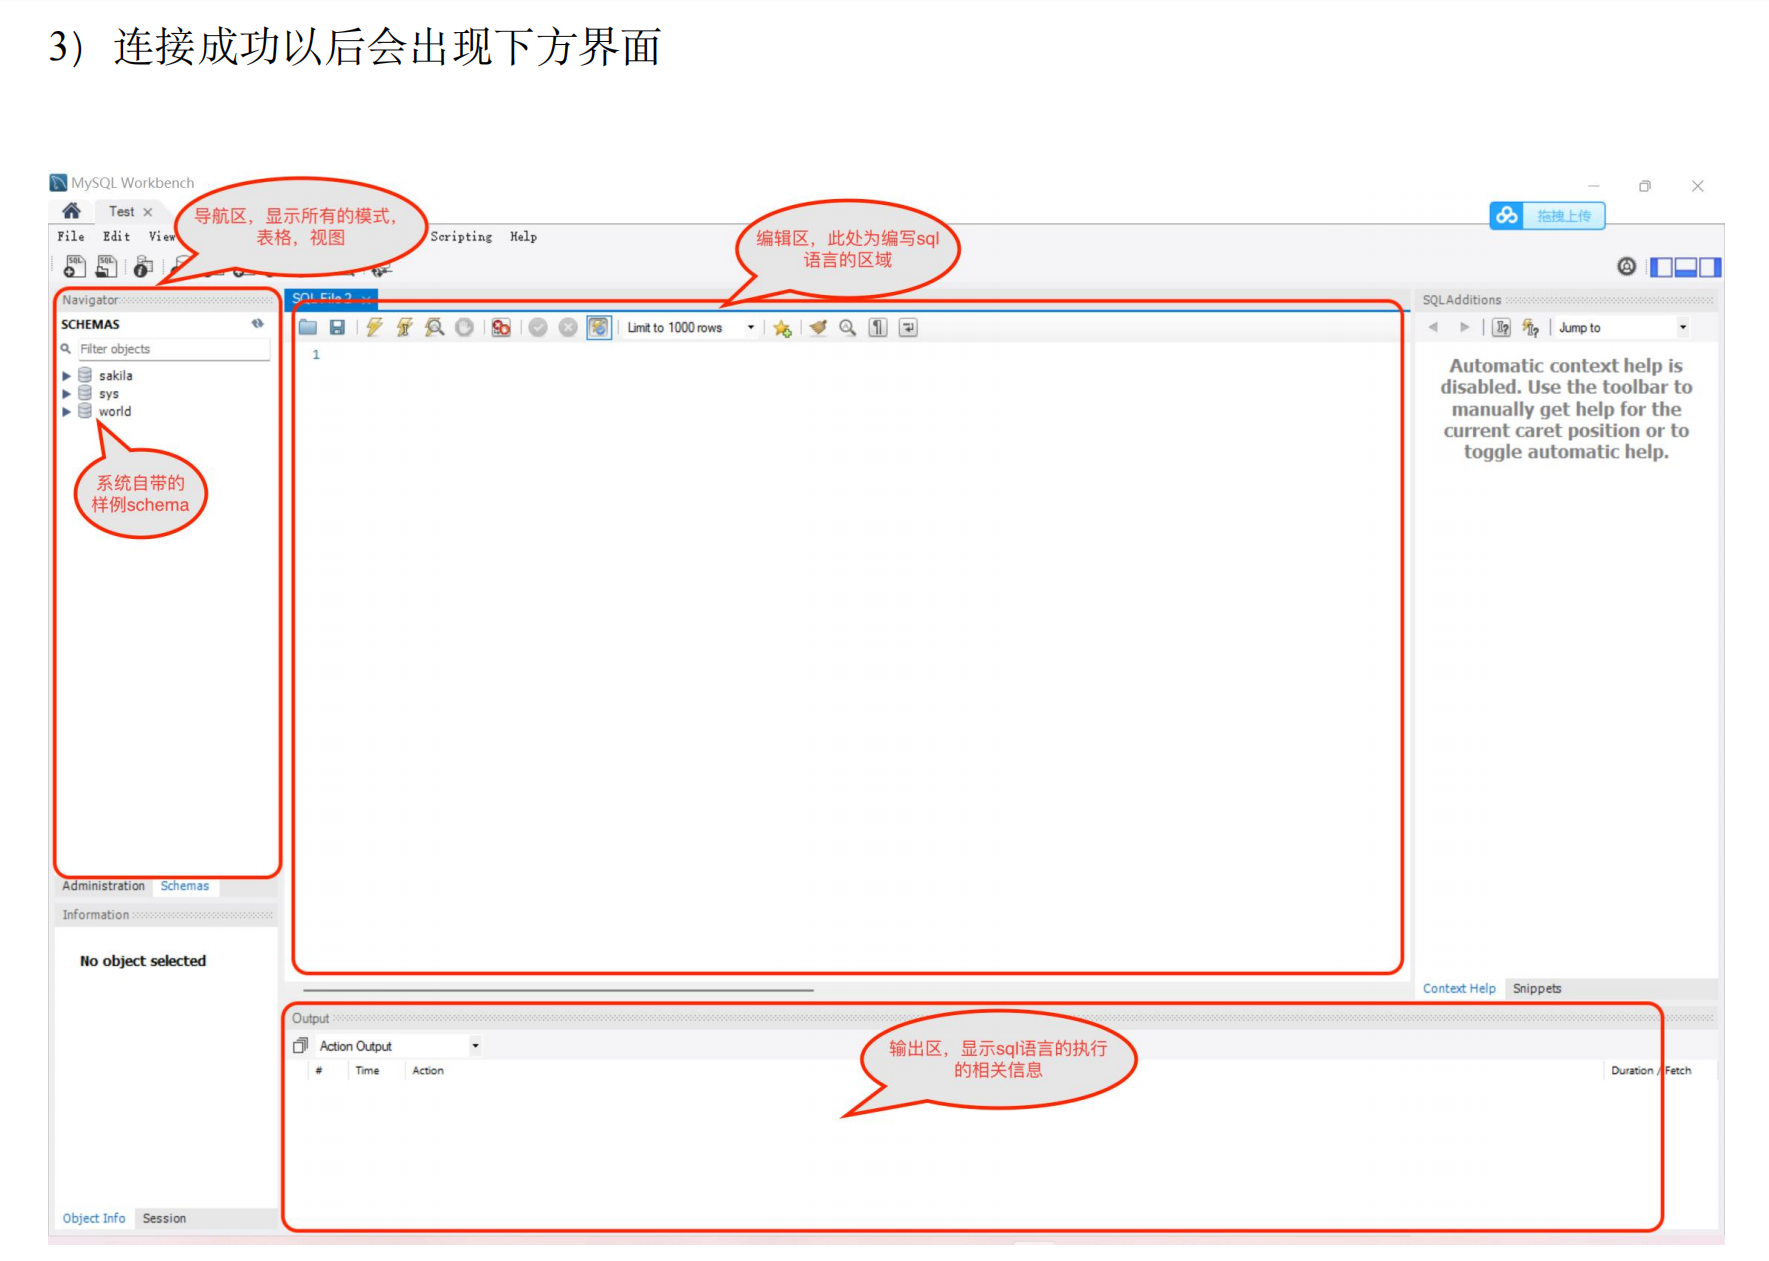This screenshot has height=1261, width=1769.
Task: Click the blue cloud upload button
Action: pyautogui.click(x=1547, y=215)
